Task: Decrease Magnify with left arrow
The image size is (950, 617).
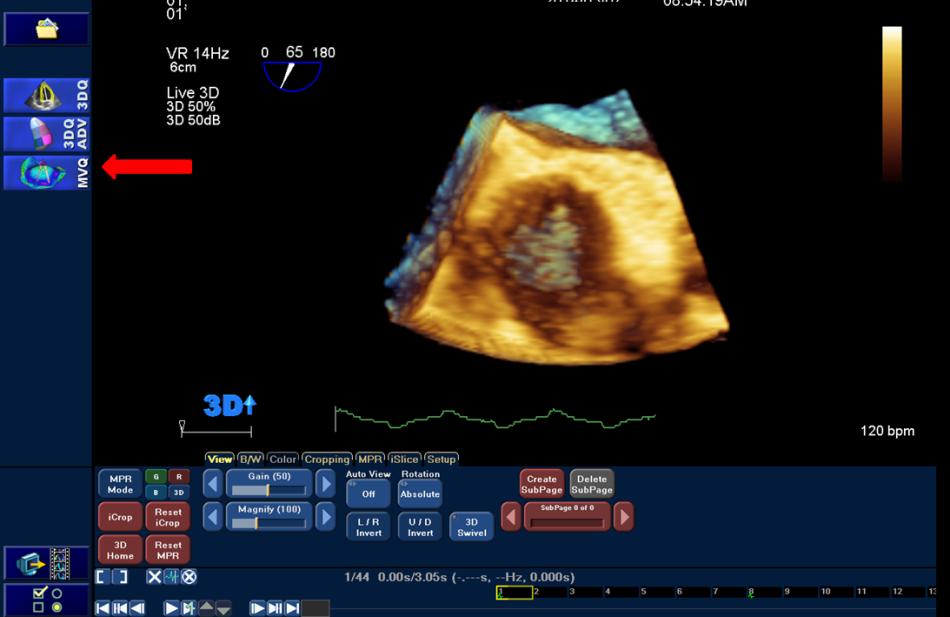Action: pos(212,517)
